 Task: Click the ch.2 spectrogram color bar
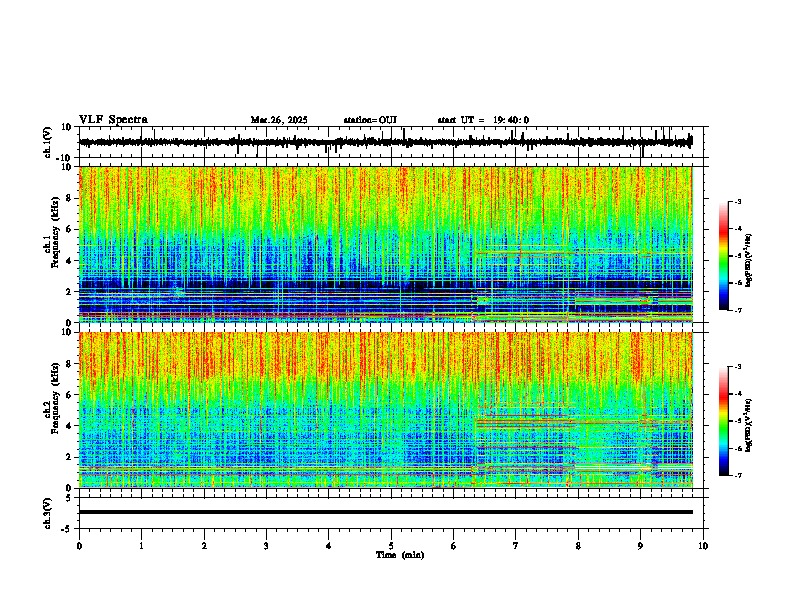coord(724,421)
